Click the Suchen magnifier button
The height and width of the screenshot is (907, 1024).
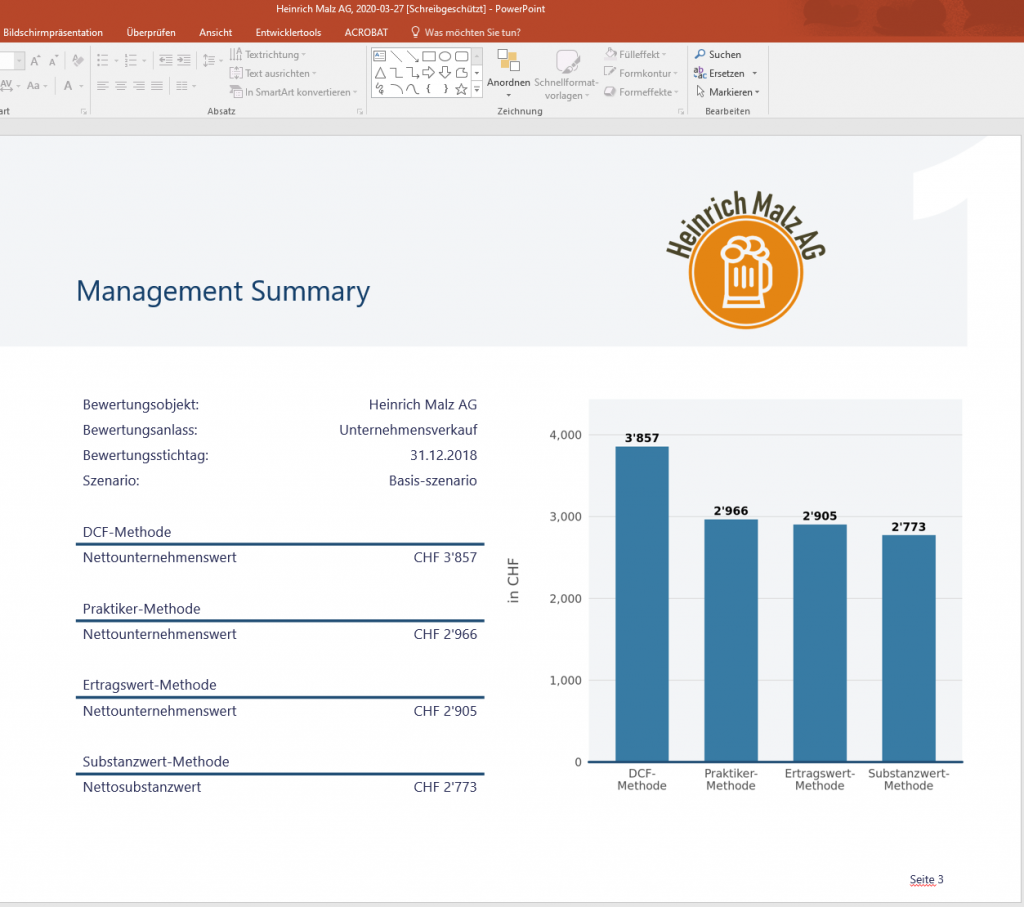[x=718, y=54]
